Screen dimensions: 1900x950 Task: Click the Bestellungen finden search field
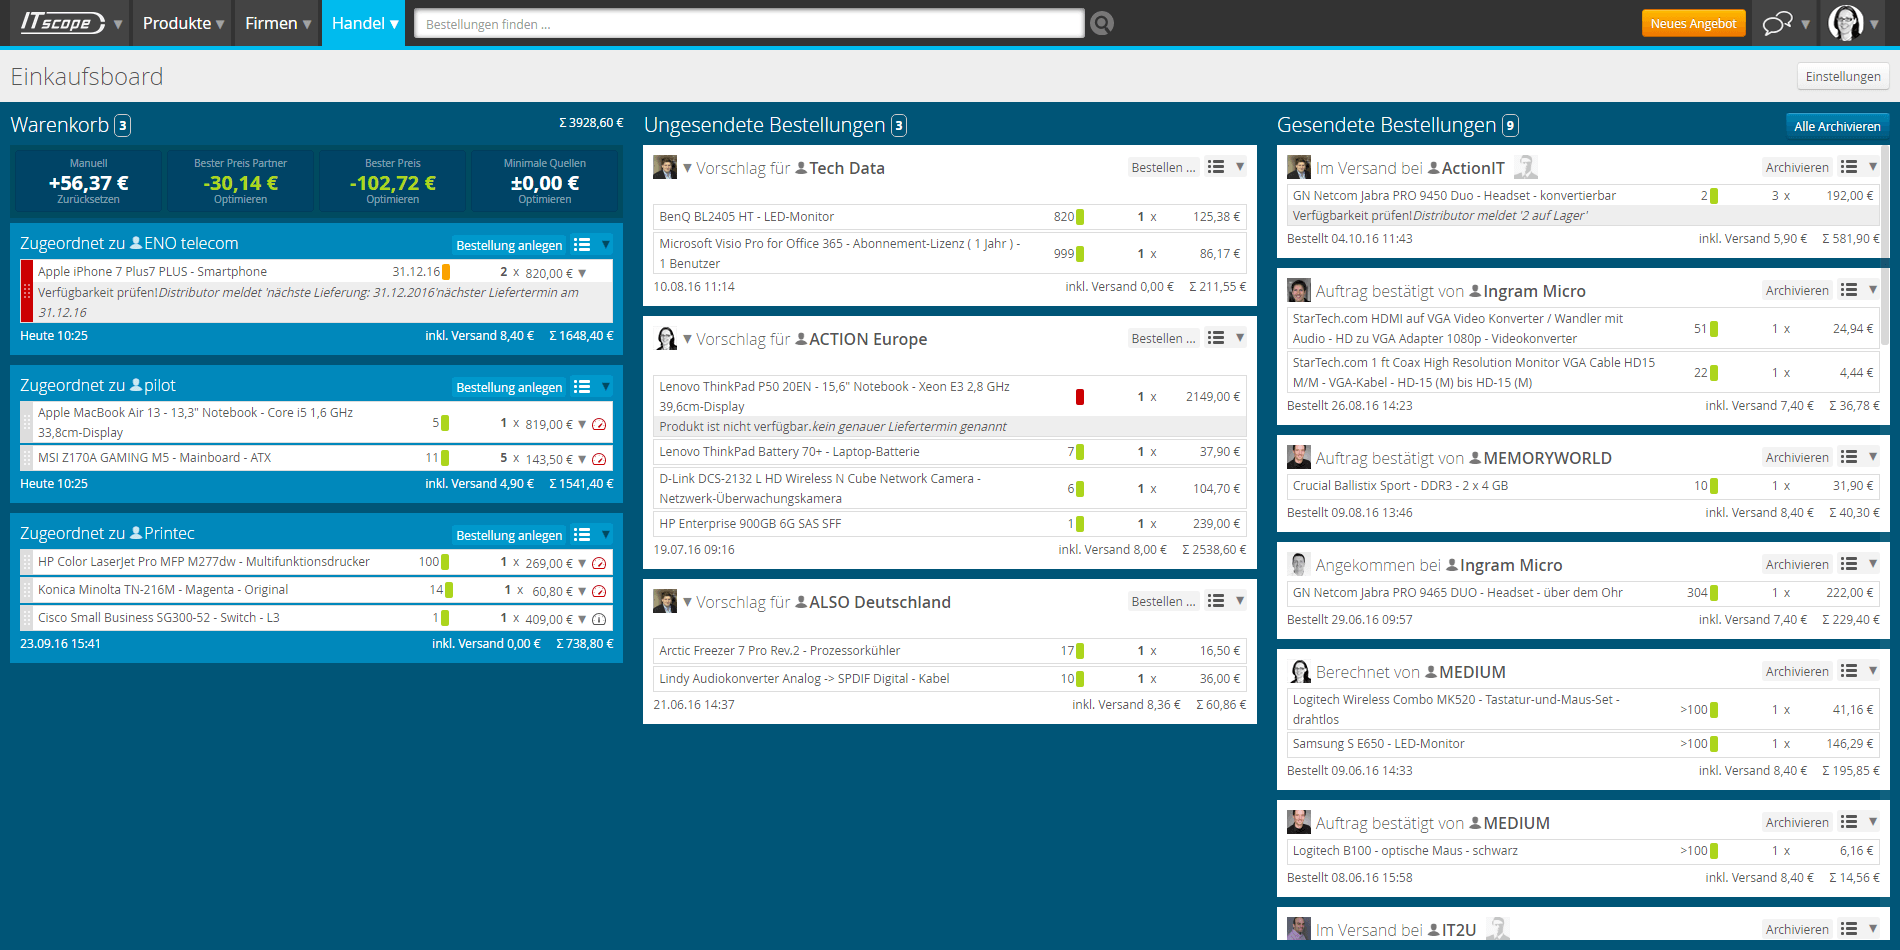point(749,23)
